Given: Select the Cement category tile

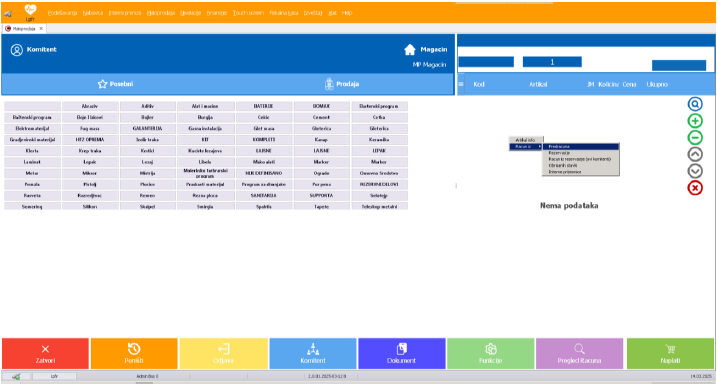Looking at the screenshot, I should (321, 118).
